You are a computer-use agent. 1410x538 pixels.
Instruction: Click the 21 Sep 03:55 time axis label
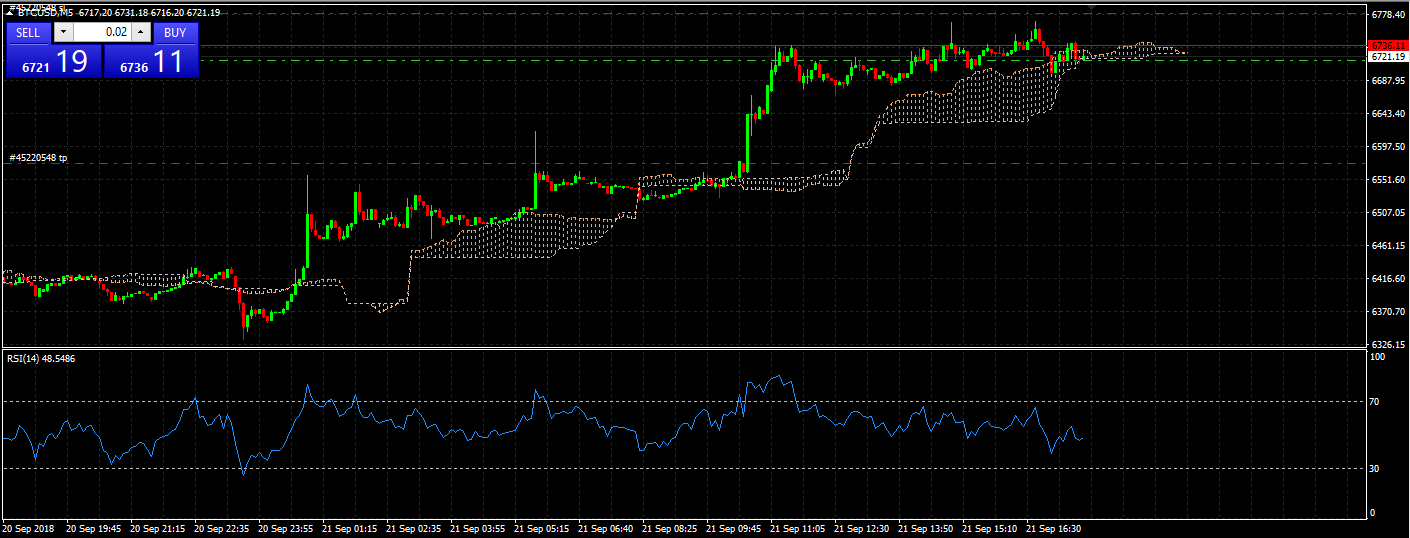coord(477,528)
